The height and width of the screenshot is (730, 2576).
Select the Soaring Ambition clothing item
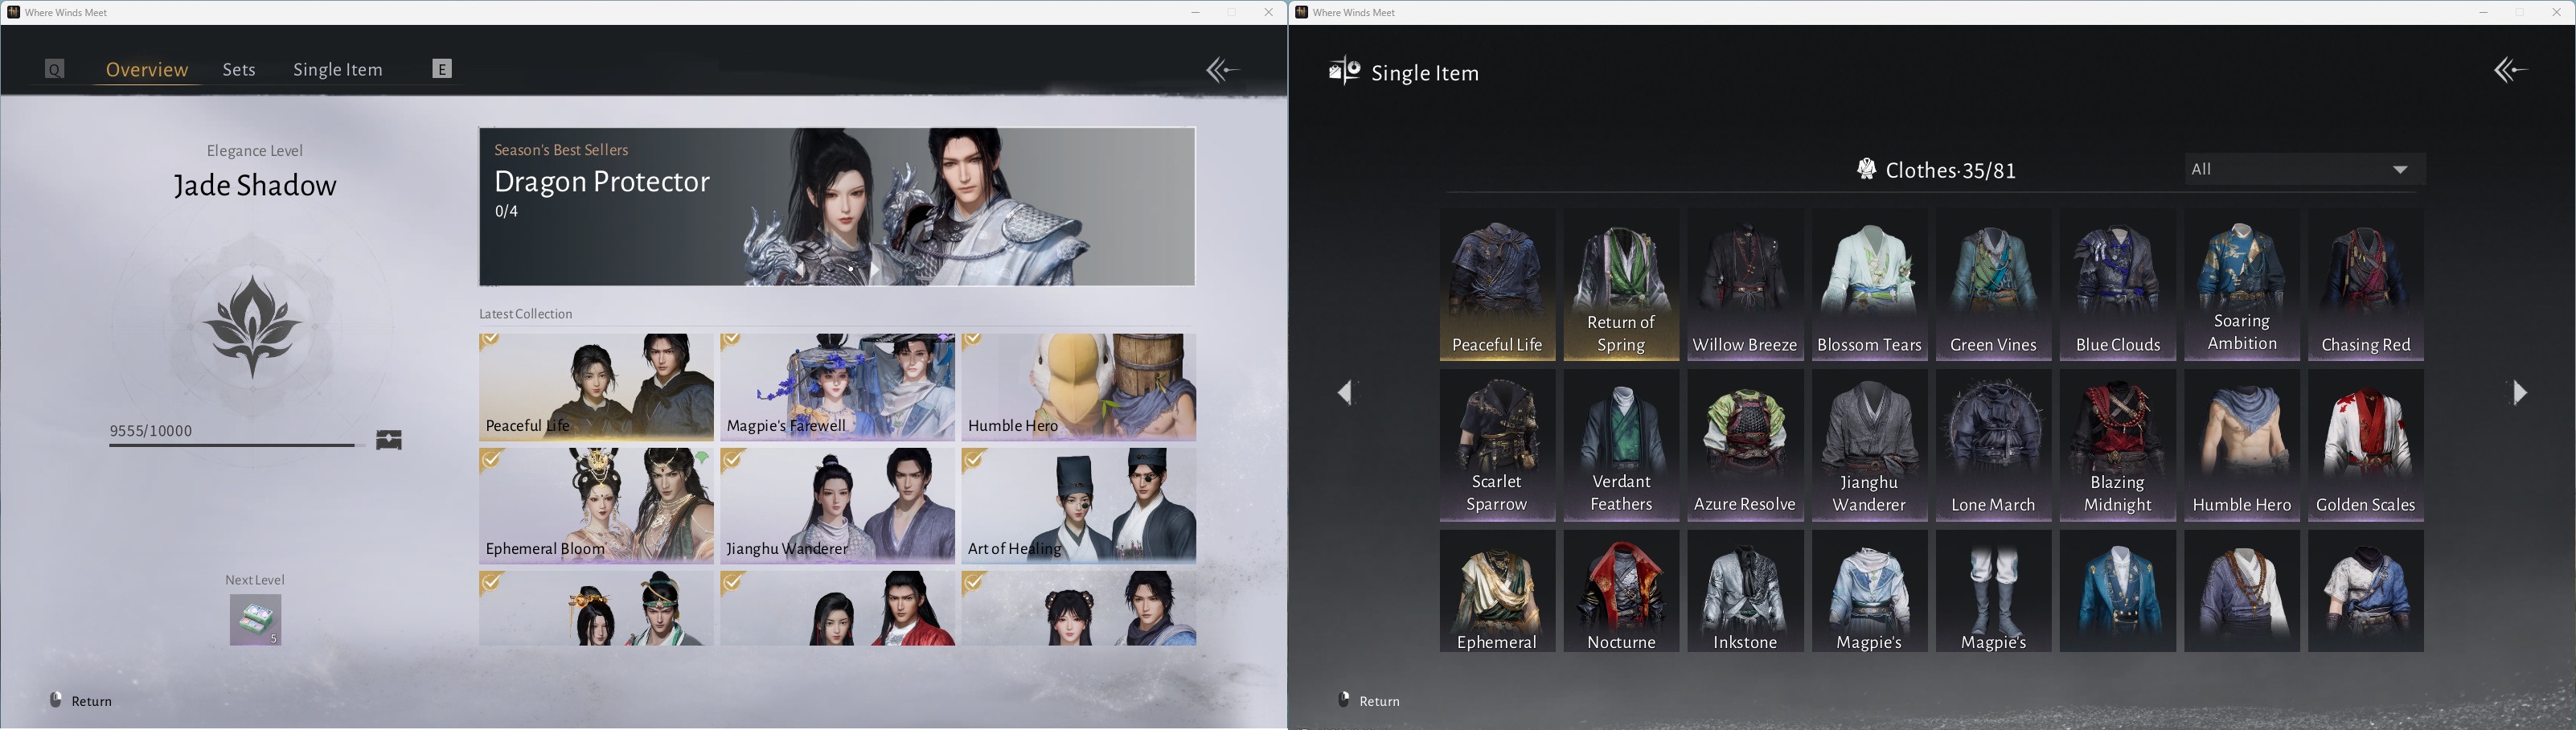2241,285
